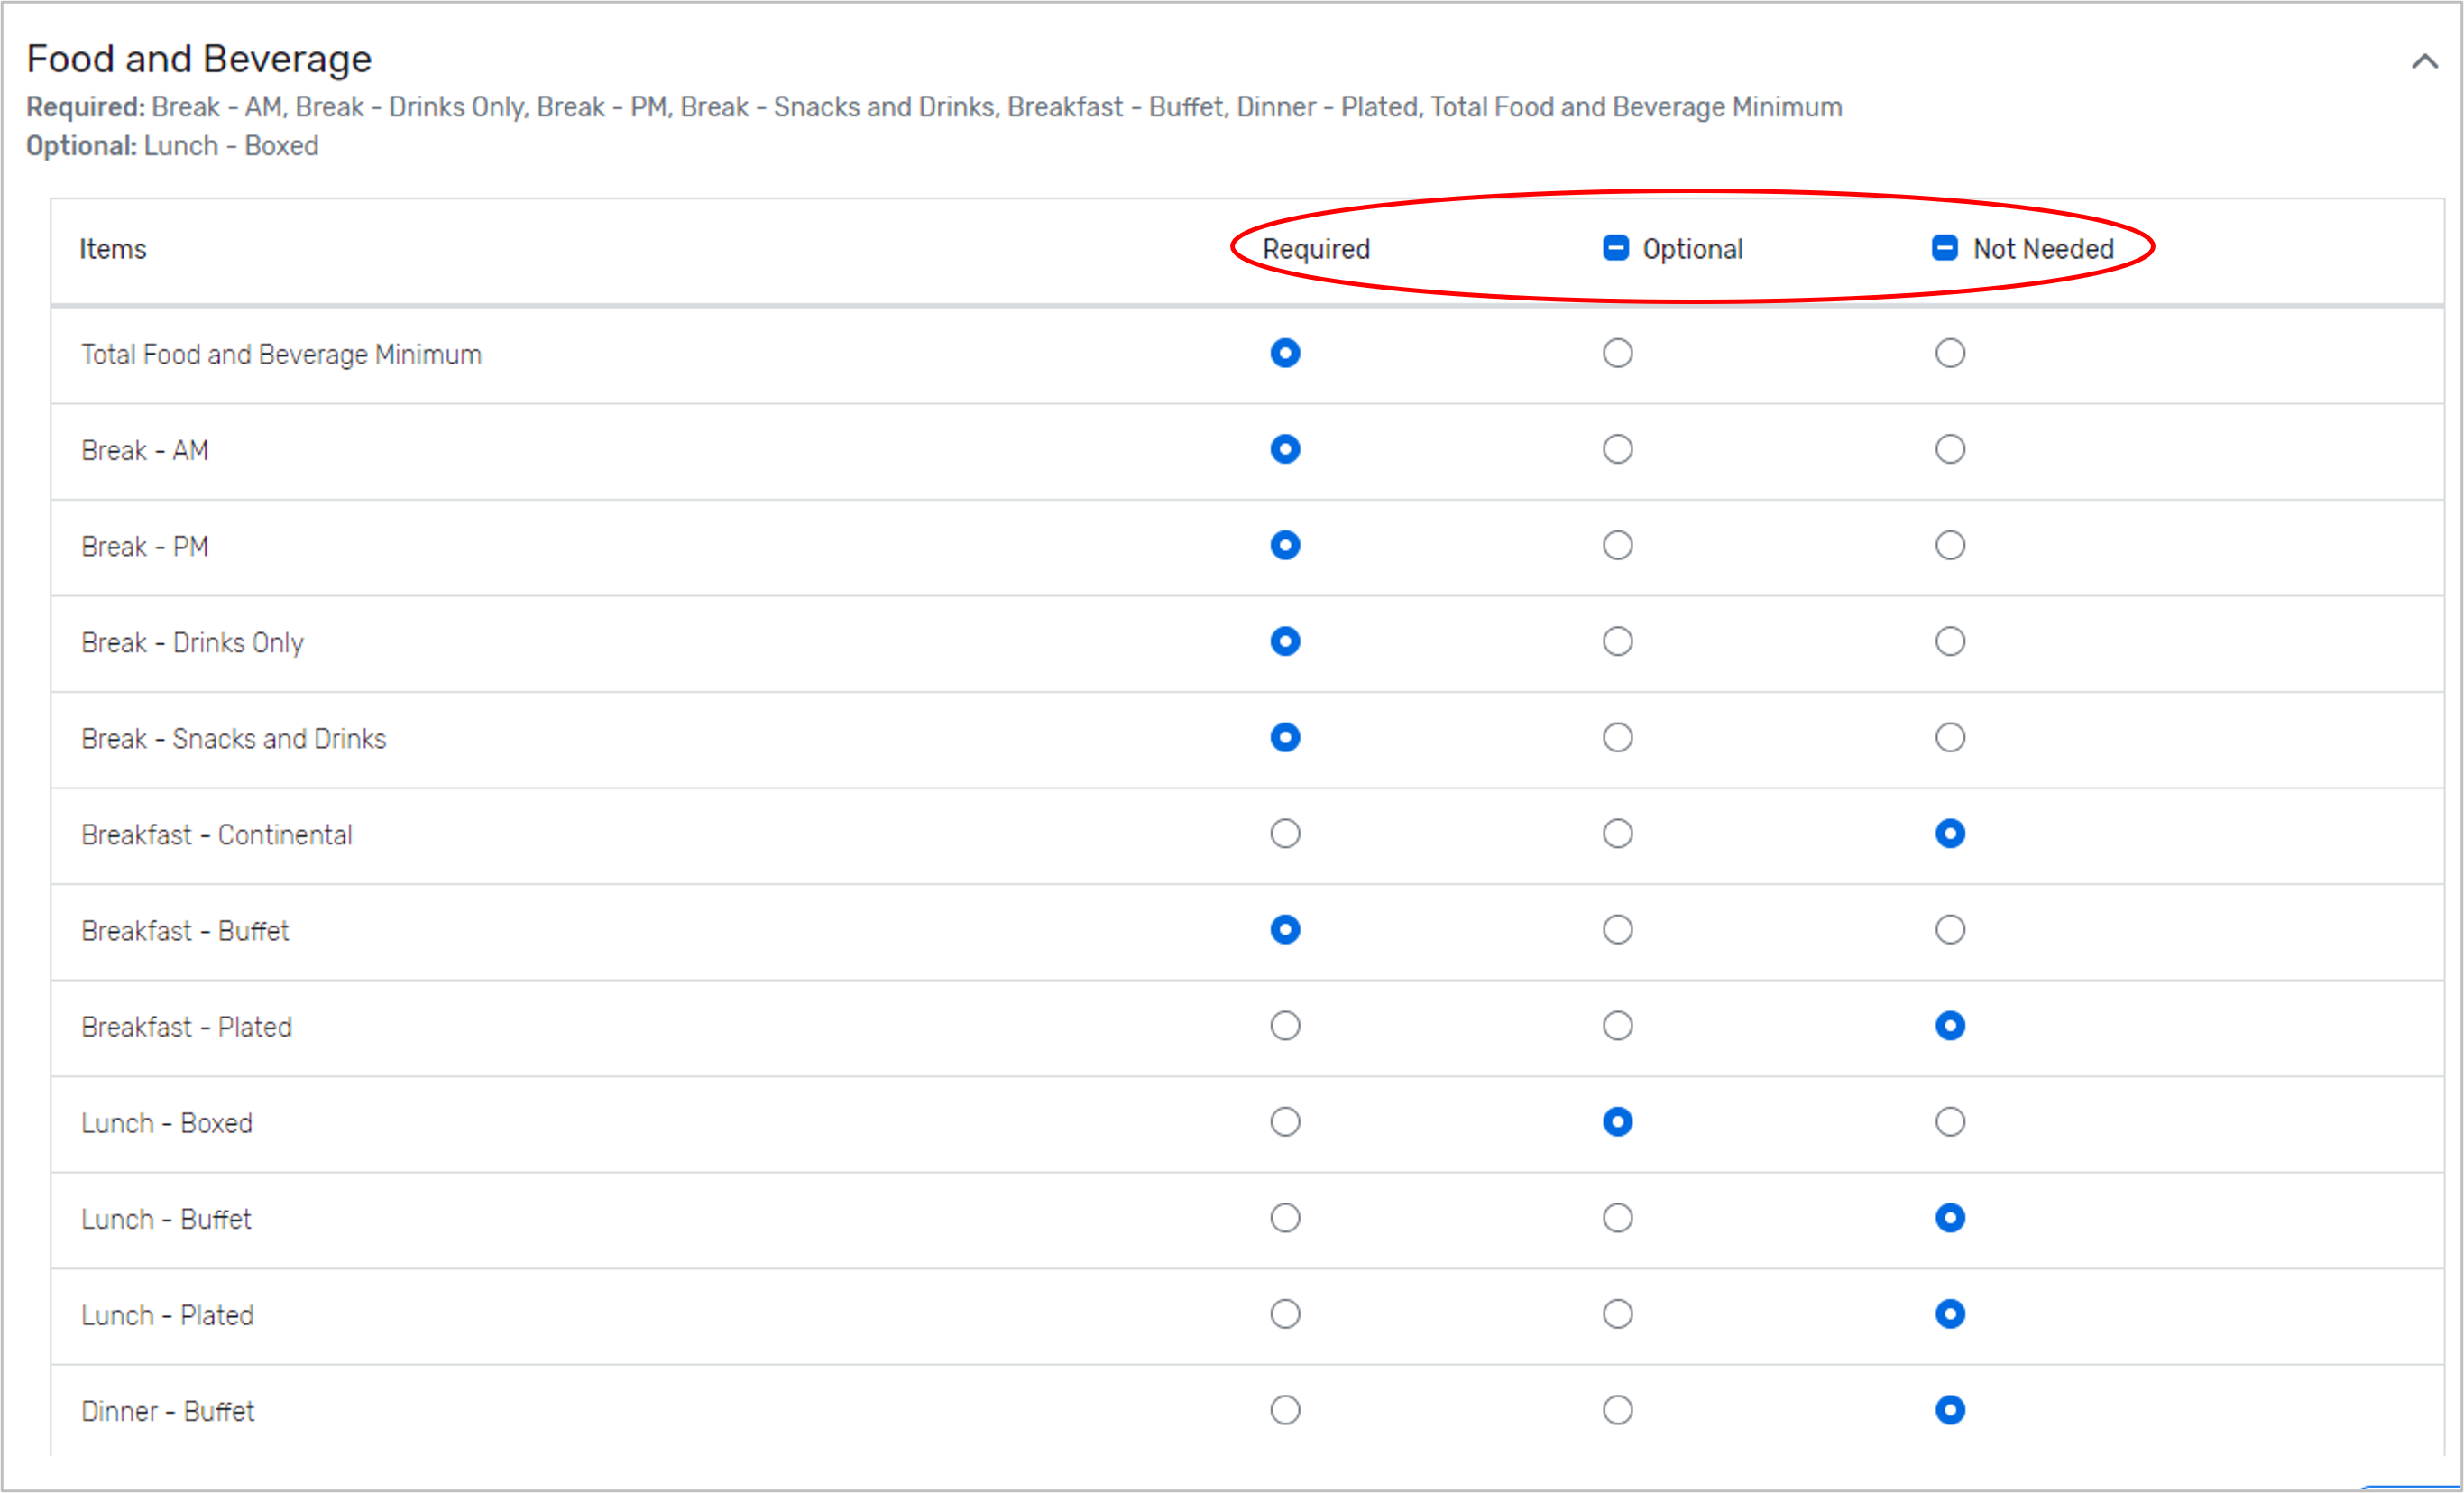The height and width of the screenshot is (1493, 2464).
Task: Mark Lunch - Boxed as Not Needed
Action: tap(1949, 1122)
